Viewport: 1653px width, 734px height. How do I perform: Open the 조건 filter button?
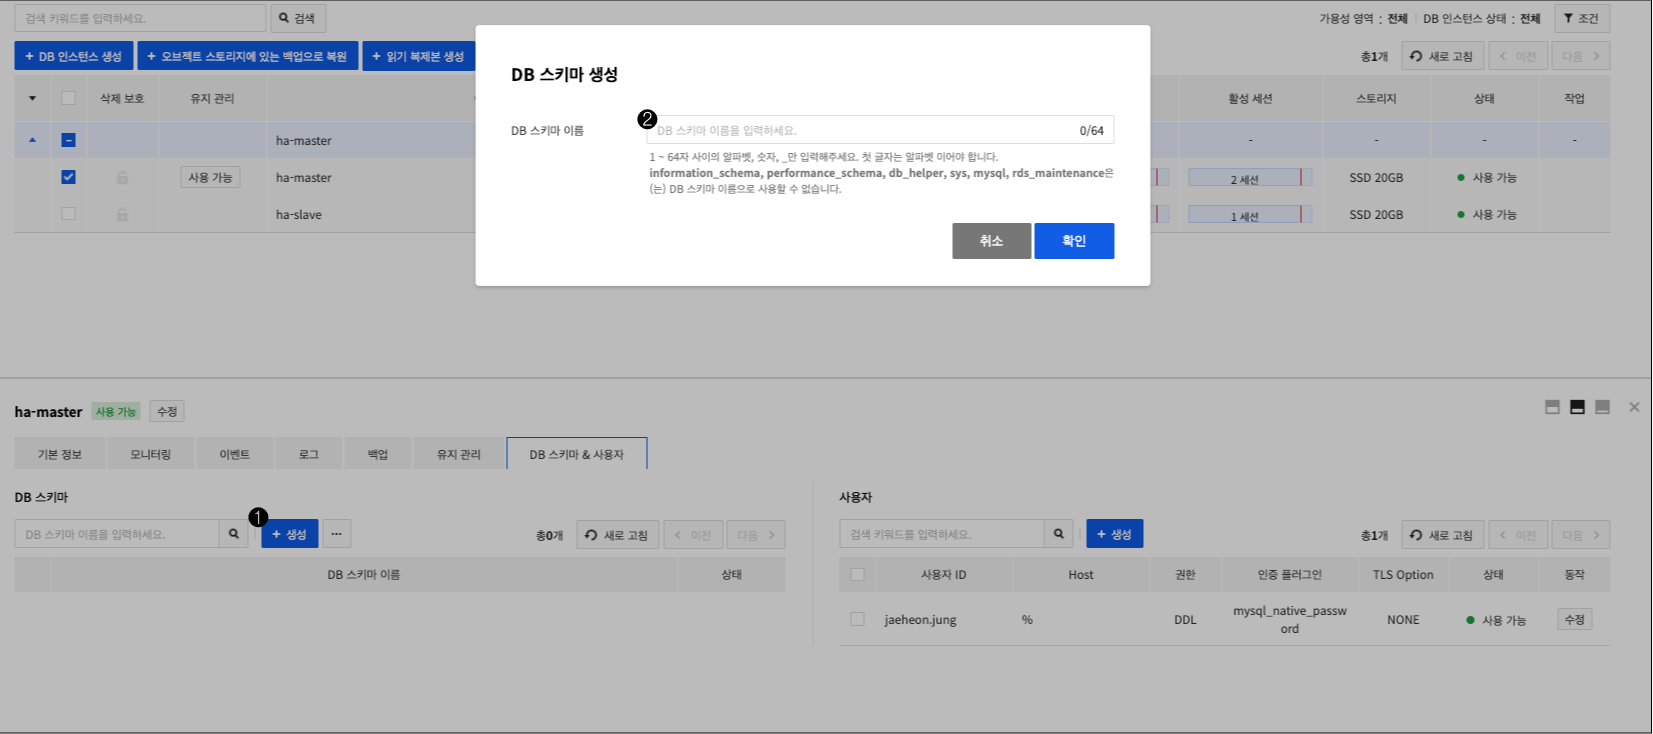[1581, 18]
